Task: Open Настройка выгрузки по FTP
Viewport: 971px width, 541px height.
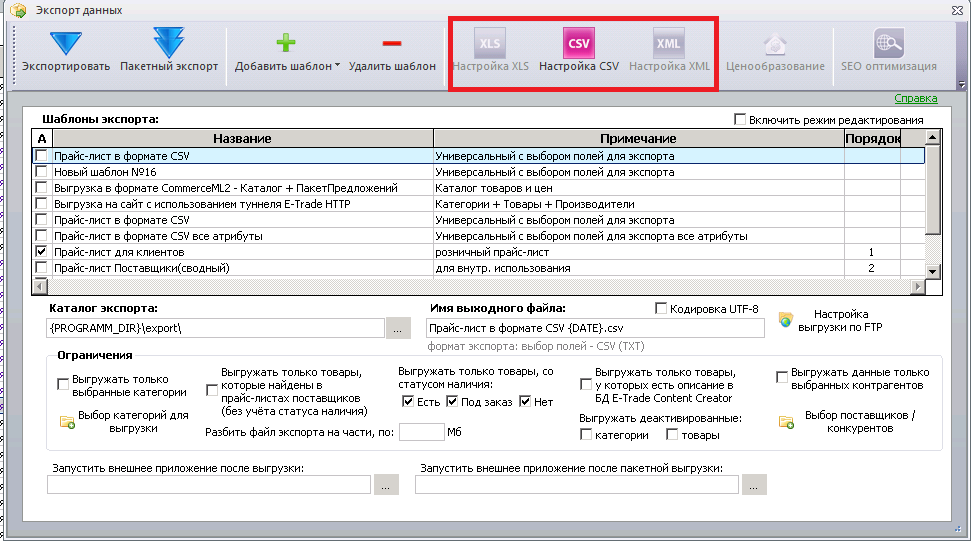Action: click(x=830, y=321)
